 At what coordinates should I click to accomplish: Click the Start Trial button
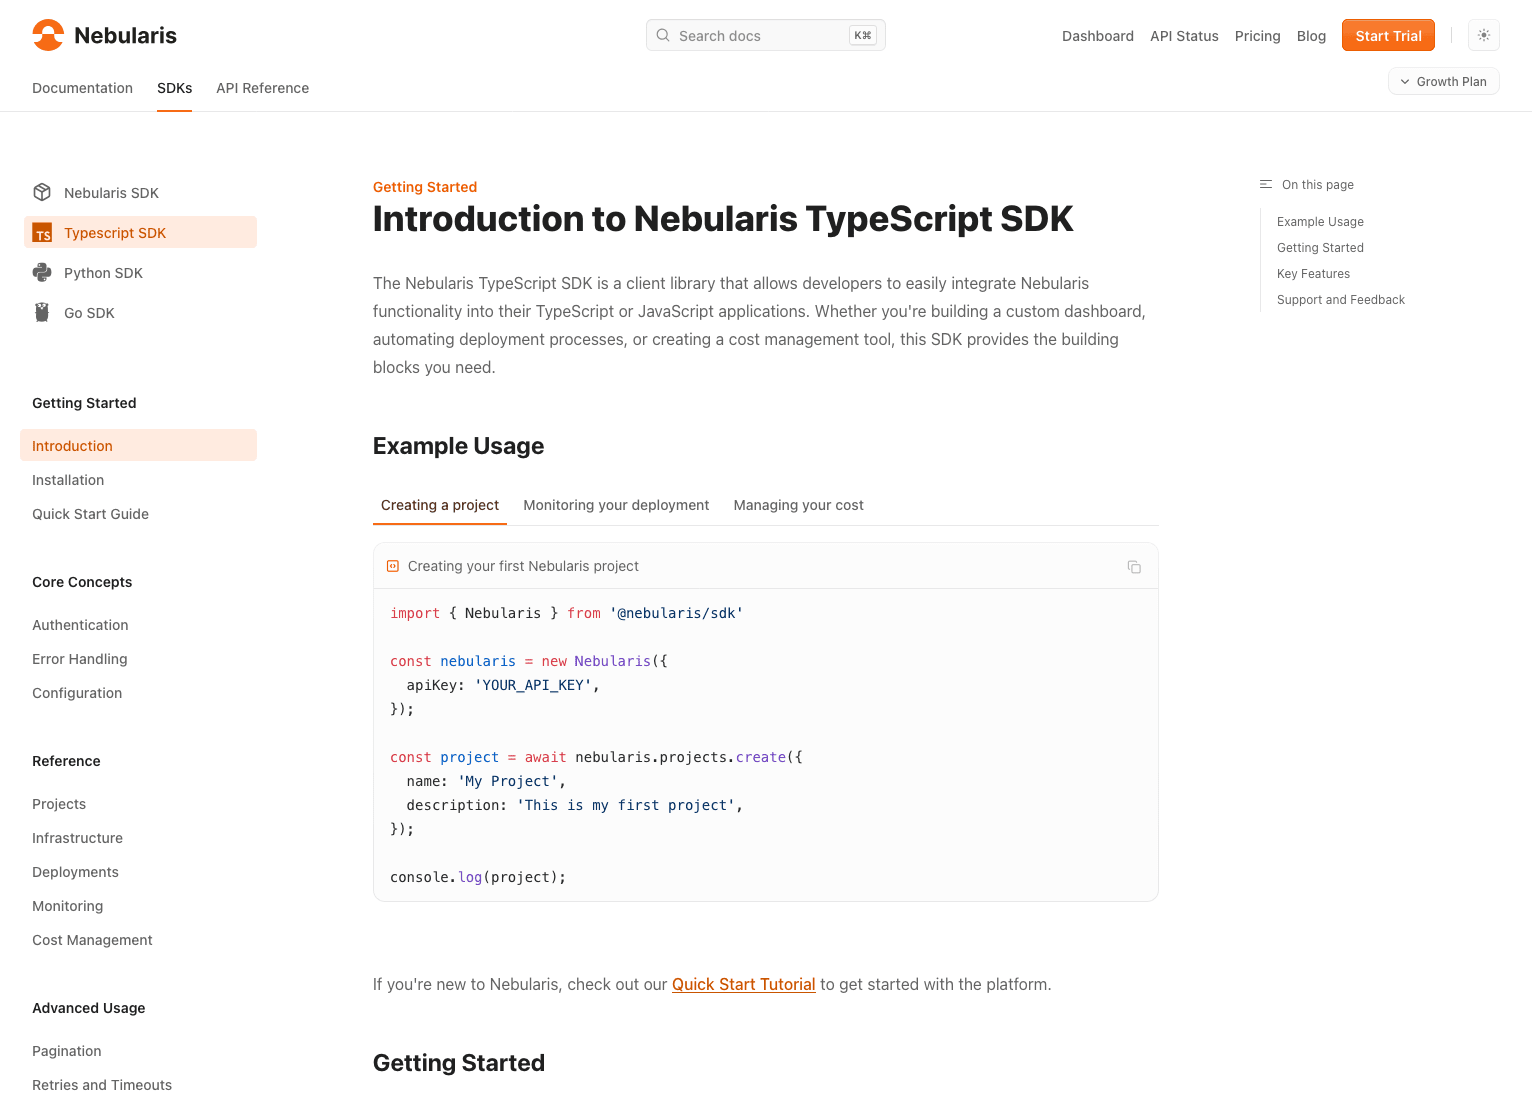(1388, 35)
